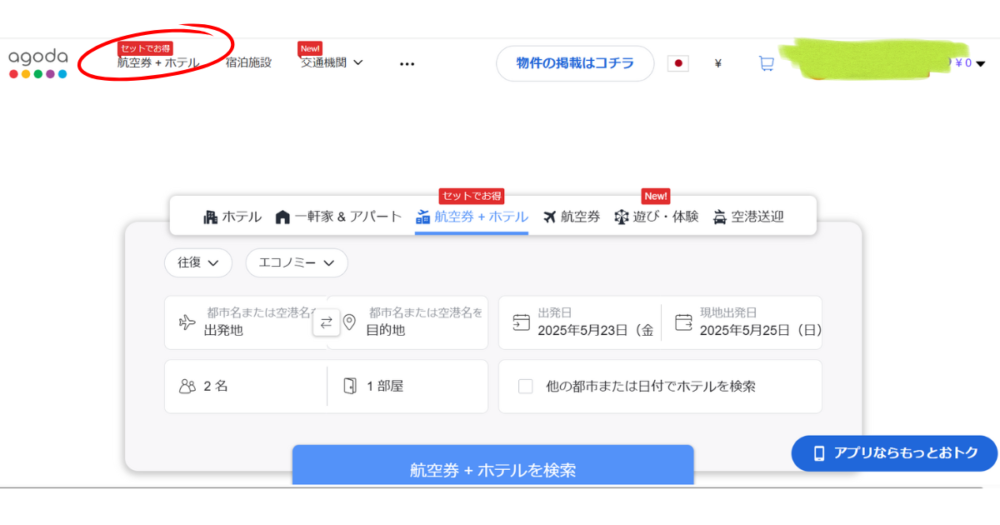The height and width of the screenshot is (525, 1000).
Task: Click the plane icon on 航空券 tab
Action: point(550,217)
